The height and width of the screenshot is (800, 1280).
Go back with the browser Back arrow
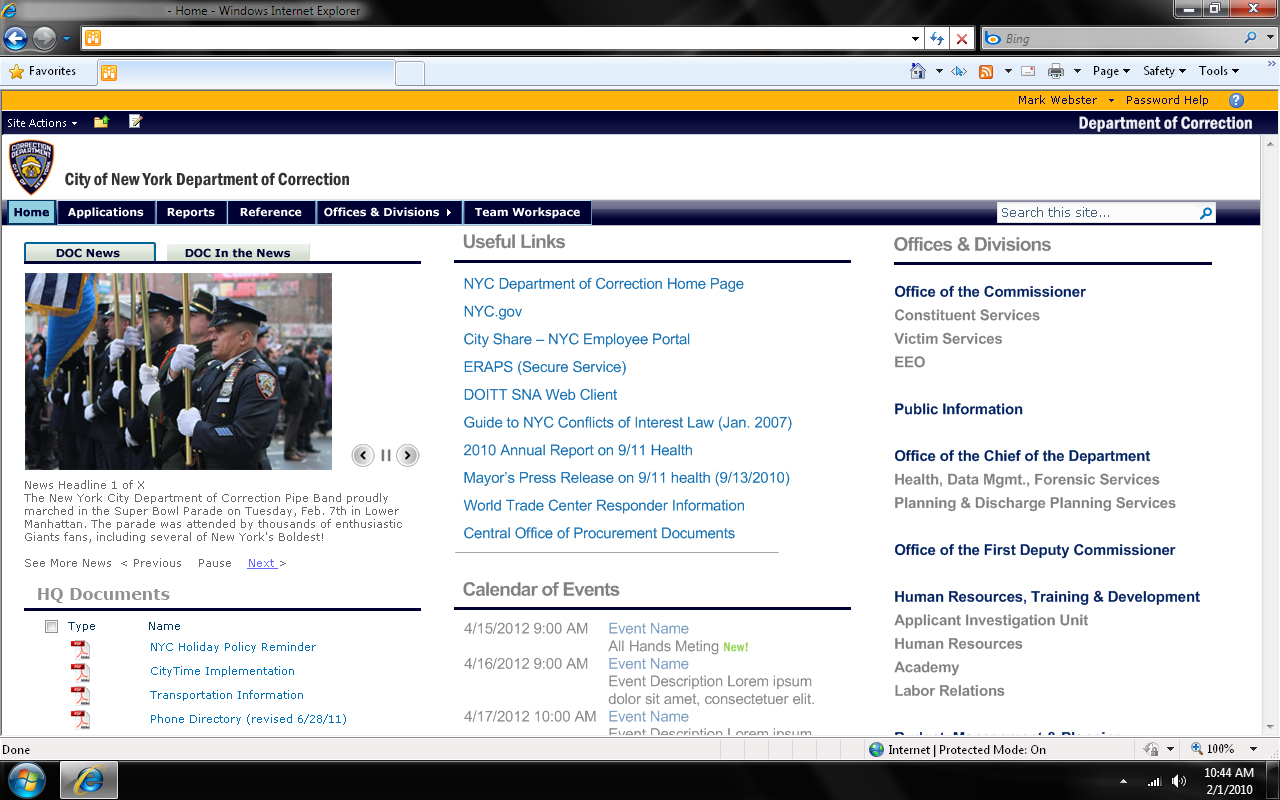coord(15,39)
